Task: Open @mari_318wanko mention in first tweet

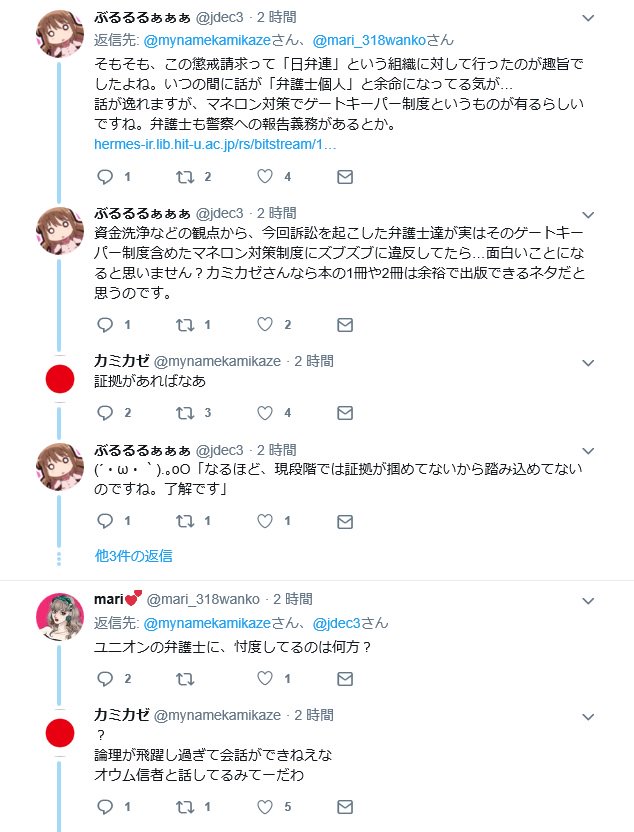Action: coord(369,40)
